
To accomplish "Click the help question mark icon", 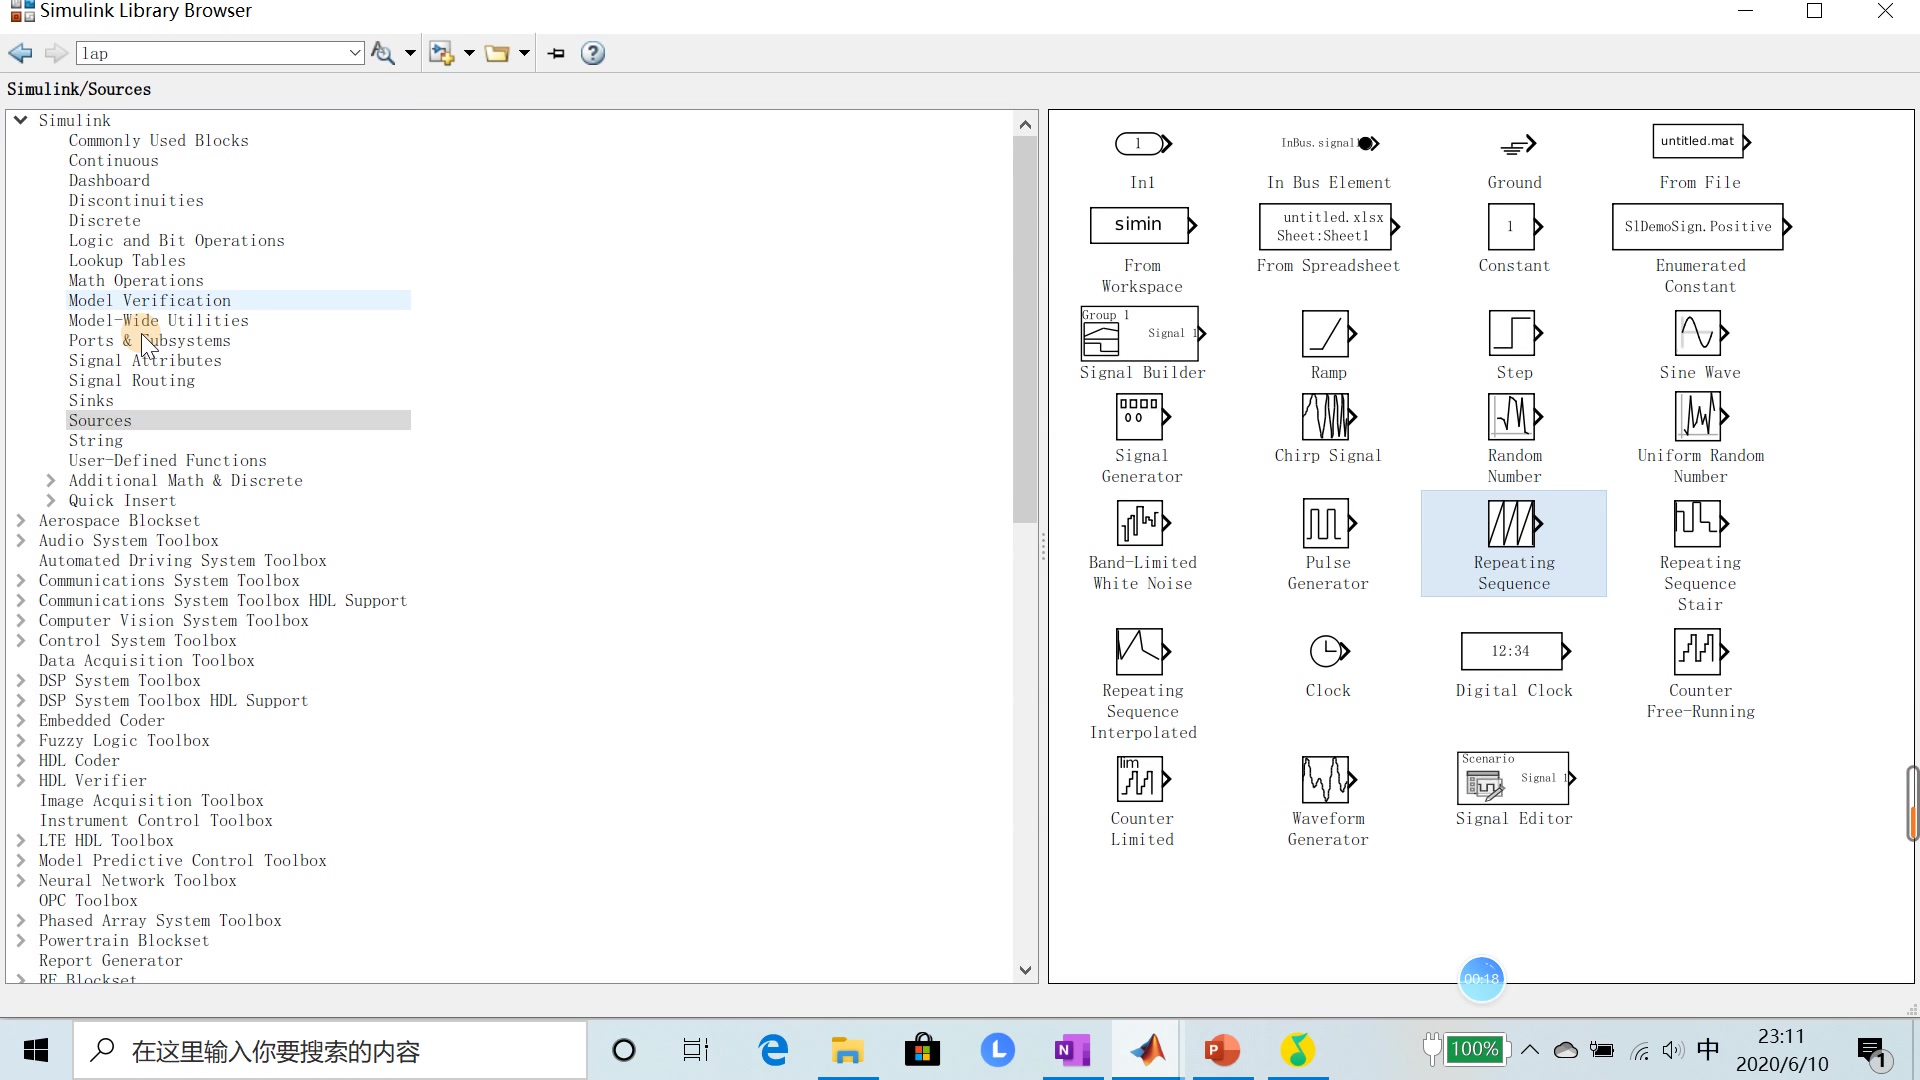I will [x=593, y=54].
